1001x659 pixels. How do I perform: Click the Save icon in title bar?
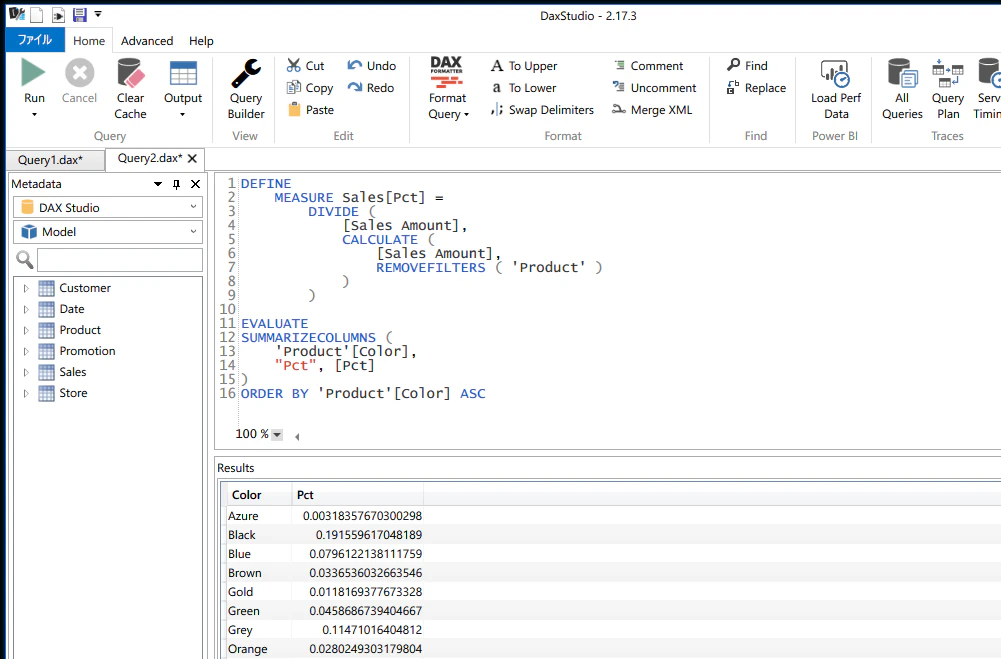tap(79, 14)
